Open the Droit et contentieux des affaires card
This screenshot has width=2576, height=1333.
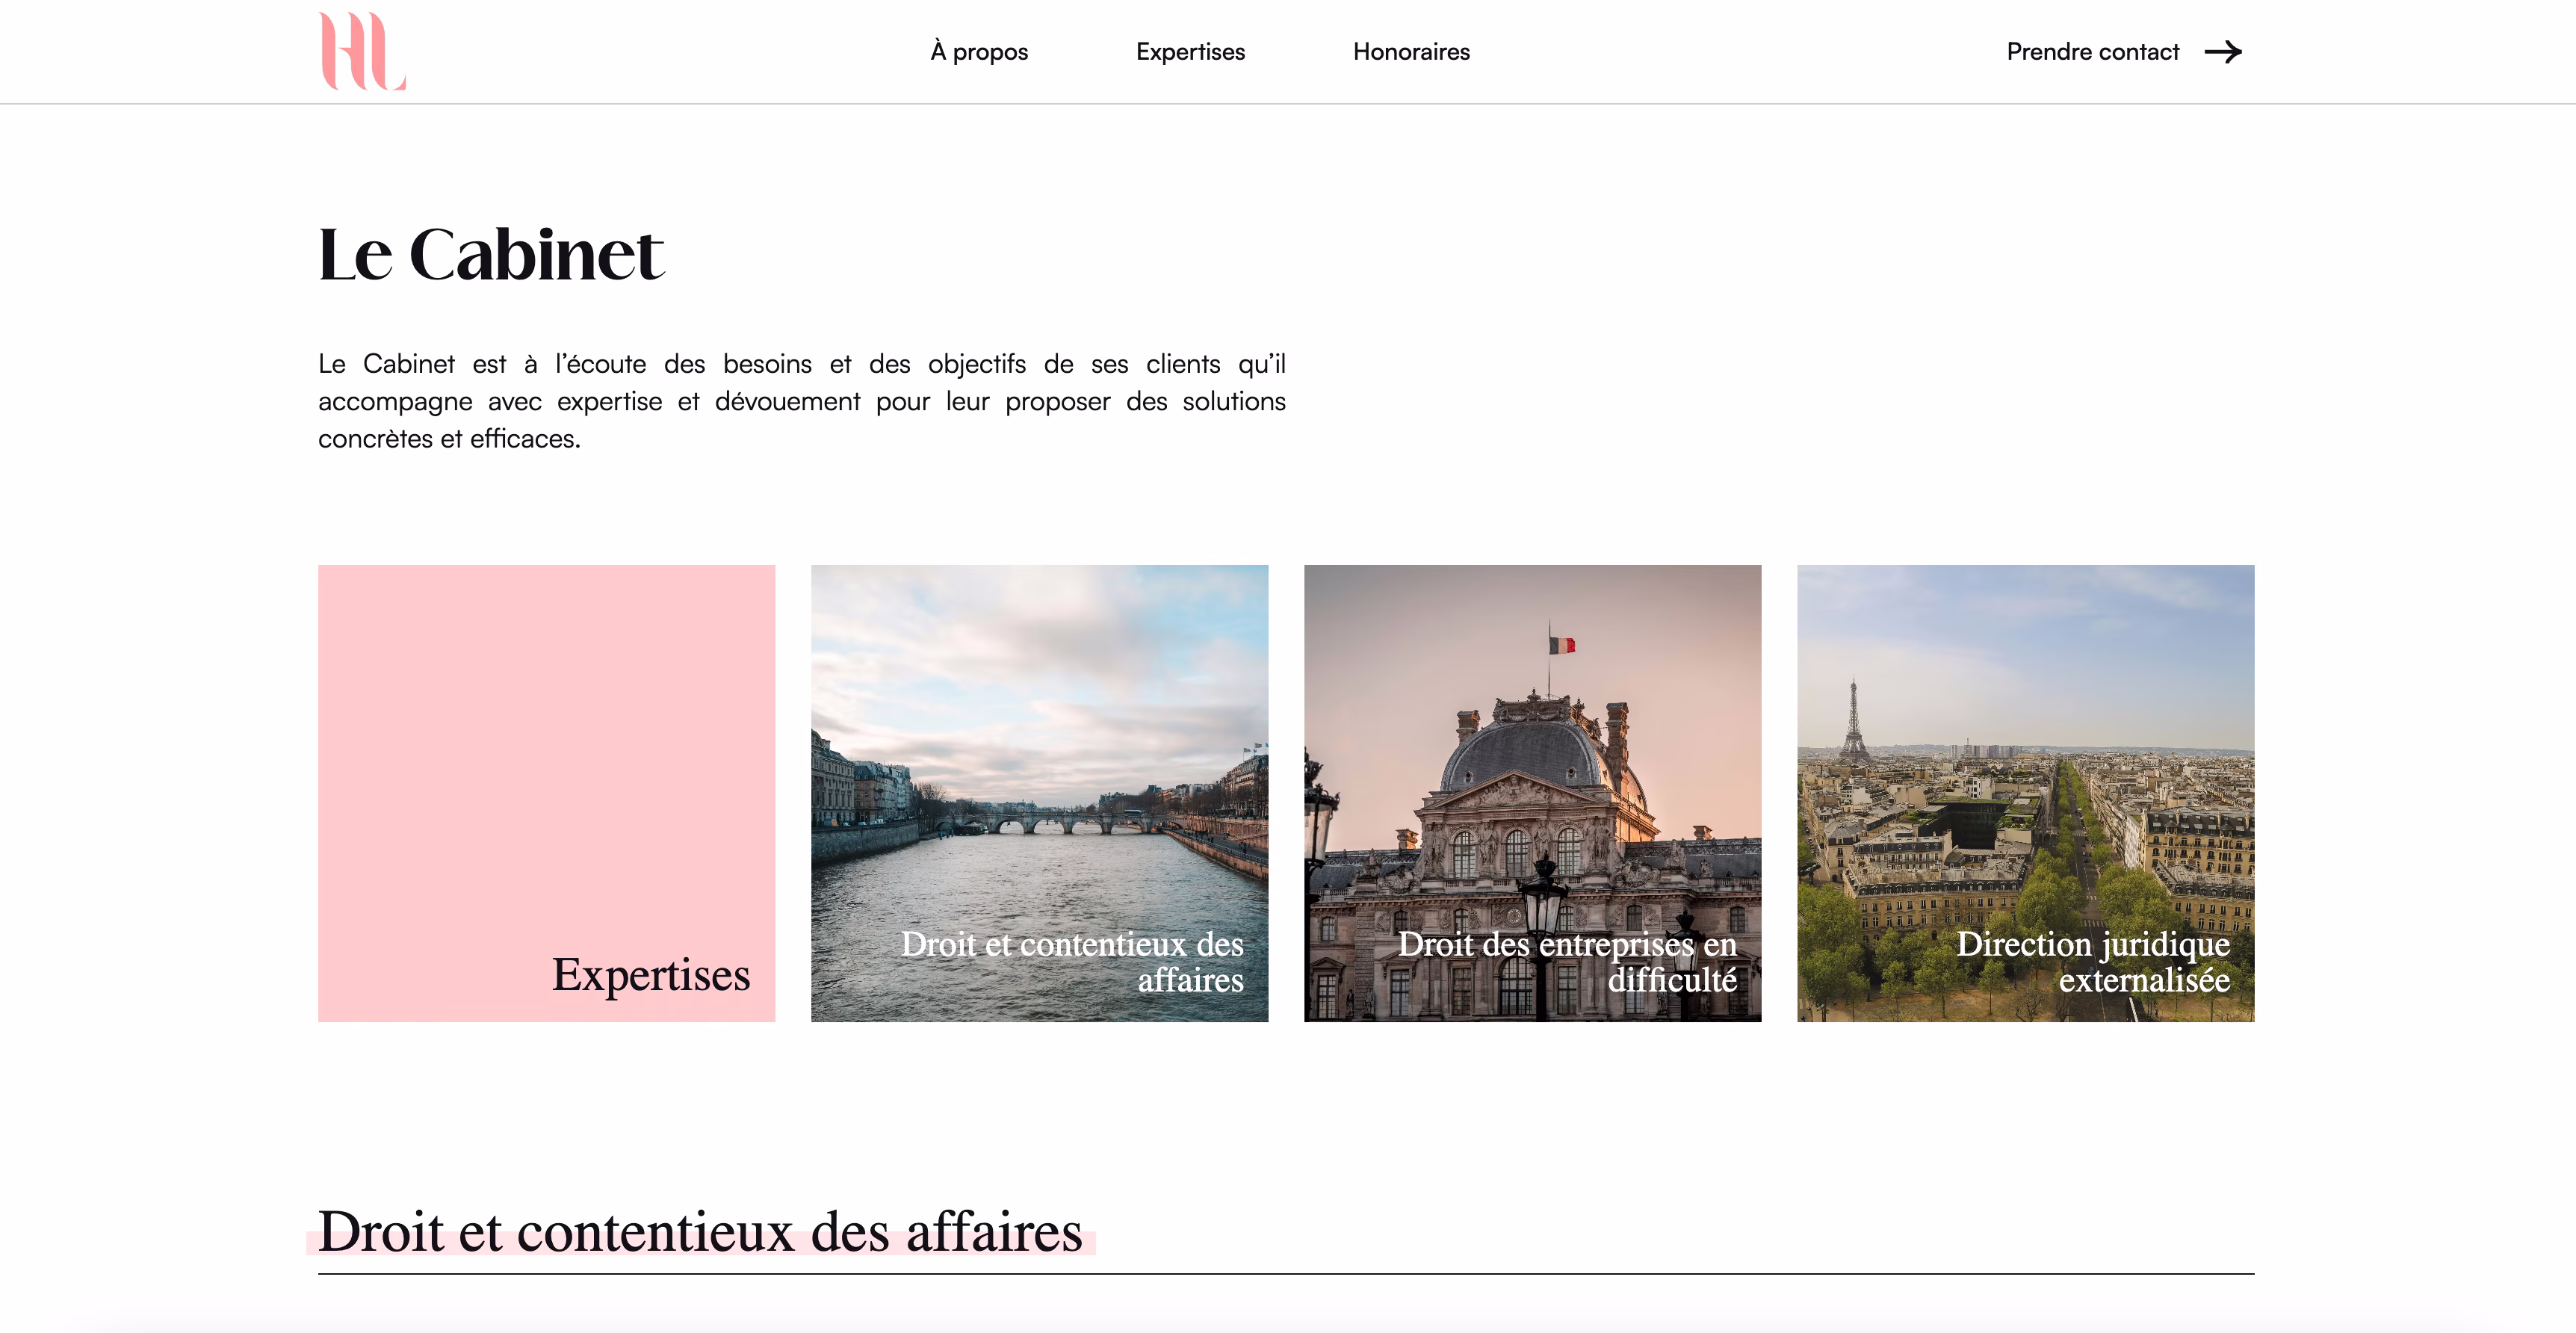tap(1039, 793)
